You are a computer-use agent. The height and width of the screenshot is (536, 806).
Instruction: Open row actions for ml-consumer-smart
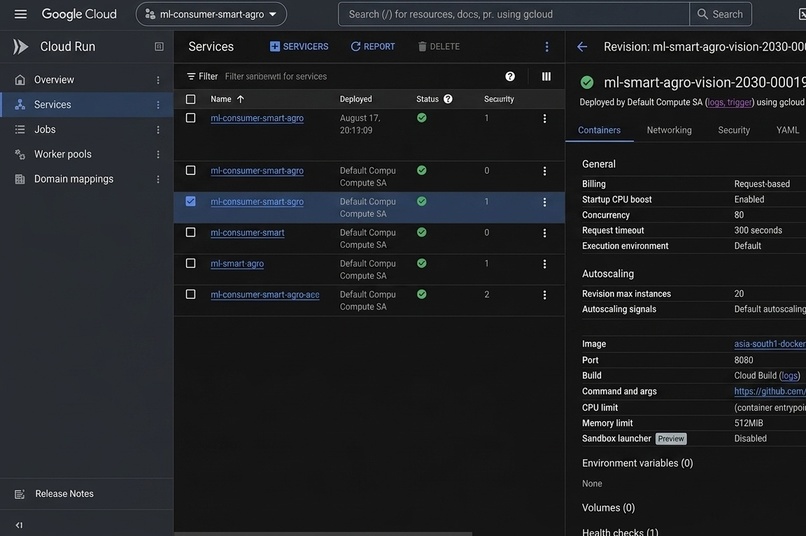tap(544, 233)
